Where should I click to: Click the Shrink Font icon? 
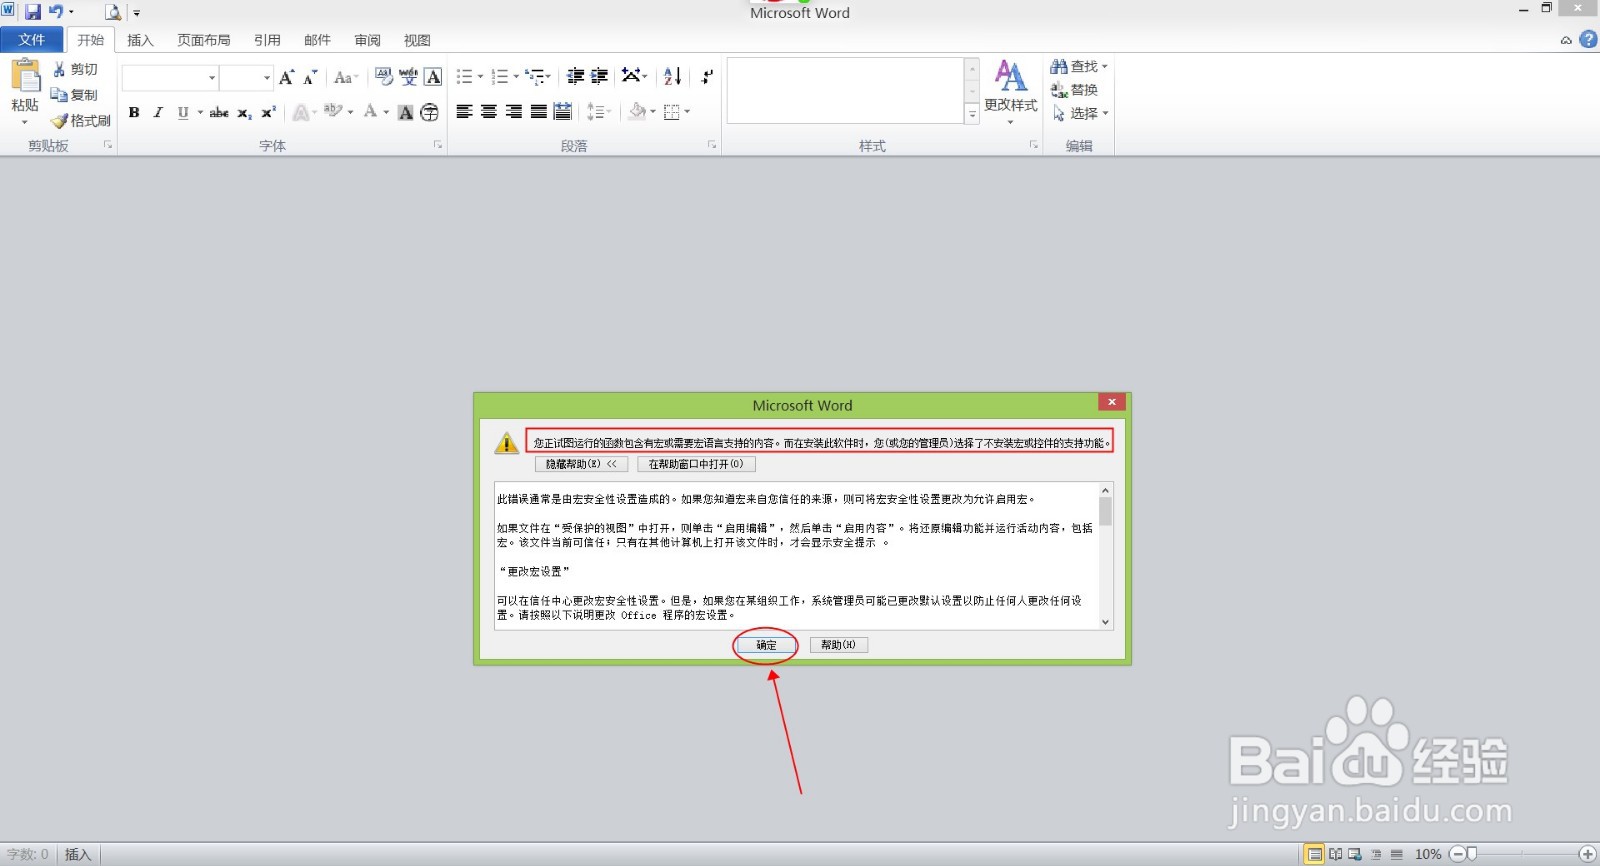(310, 77)
